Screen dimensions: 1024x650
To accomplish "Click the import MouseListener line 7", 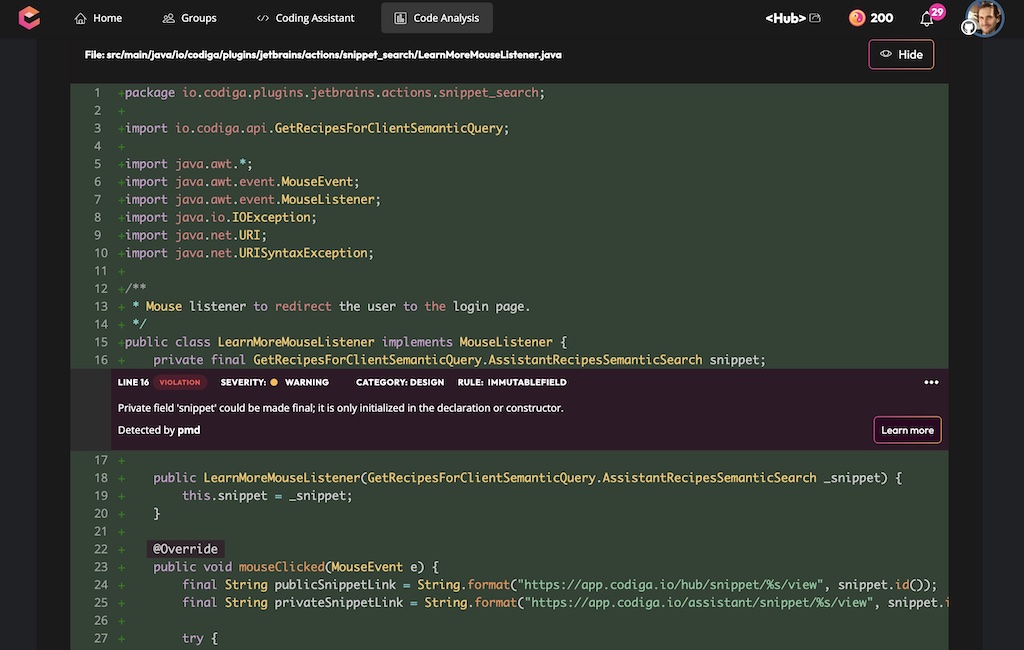I will point(253,199).
